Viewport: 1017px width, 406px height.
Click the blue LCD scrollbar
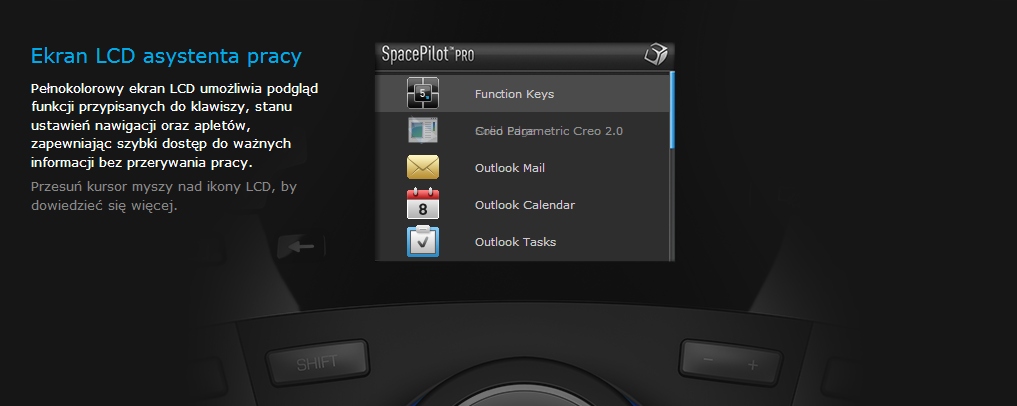pos(672,110)
